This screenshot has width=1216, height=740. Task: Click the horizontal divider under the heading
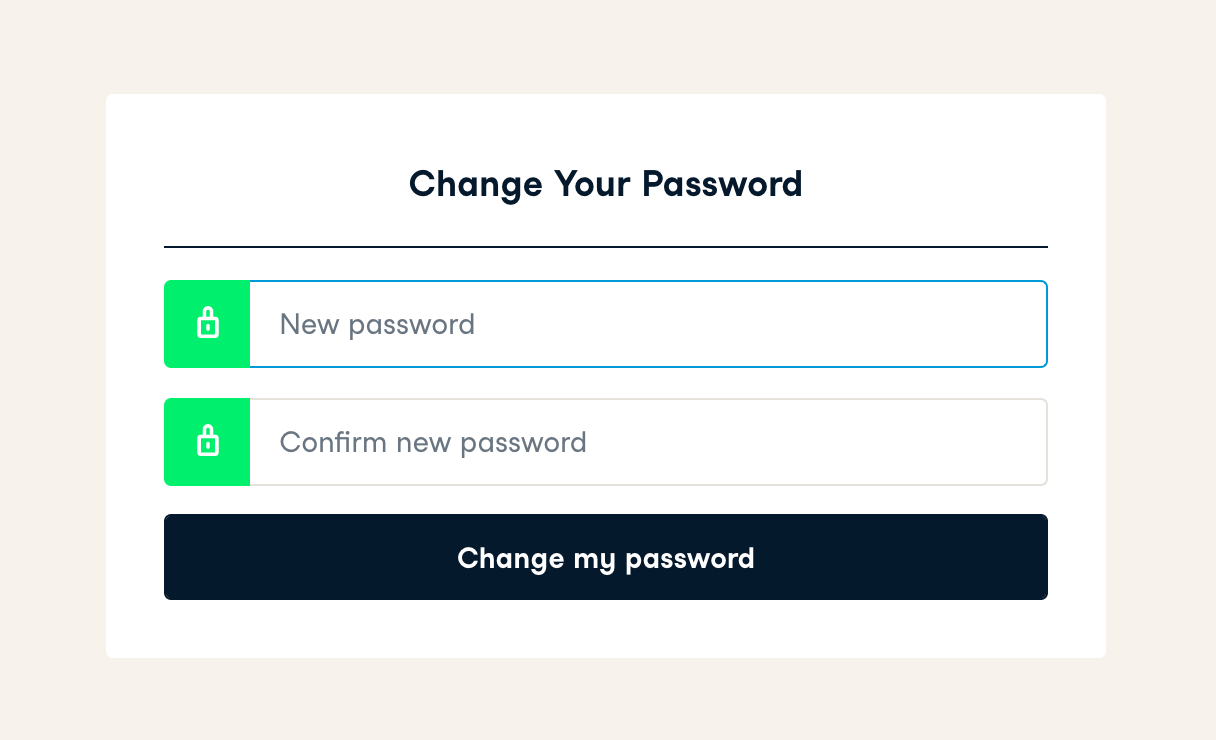tap(606, 246)
